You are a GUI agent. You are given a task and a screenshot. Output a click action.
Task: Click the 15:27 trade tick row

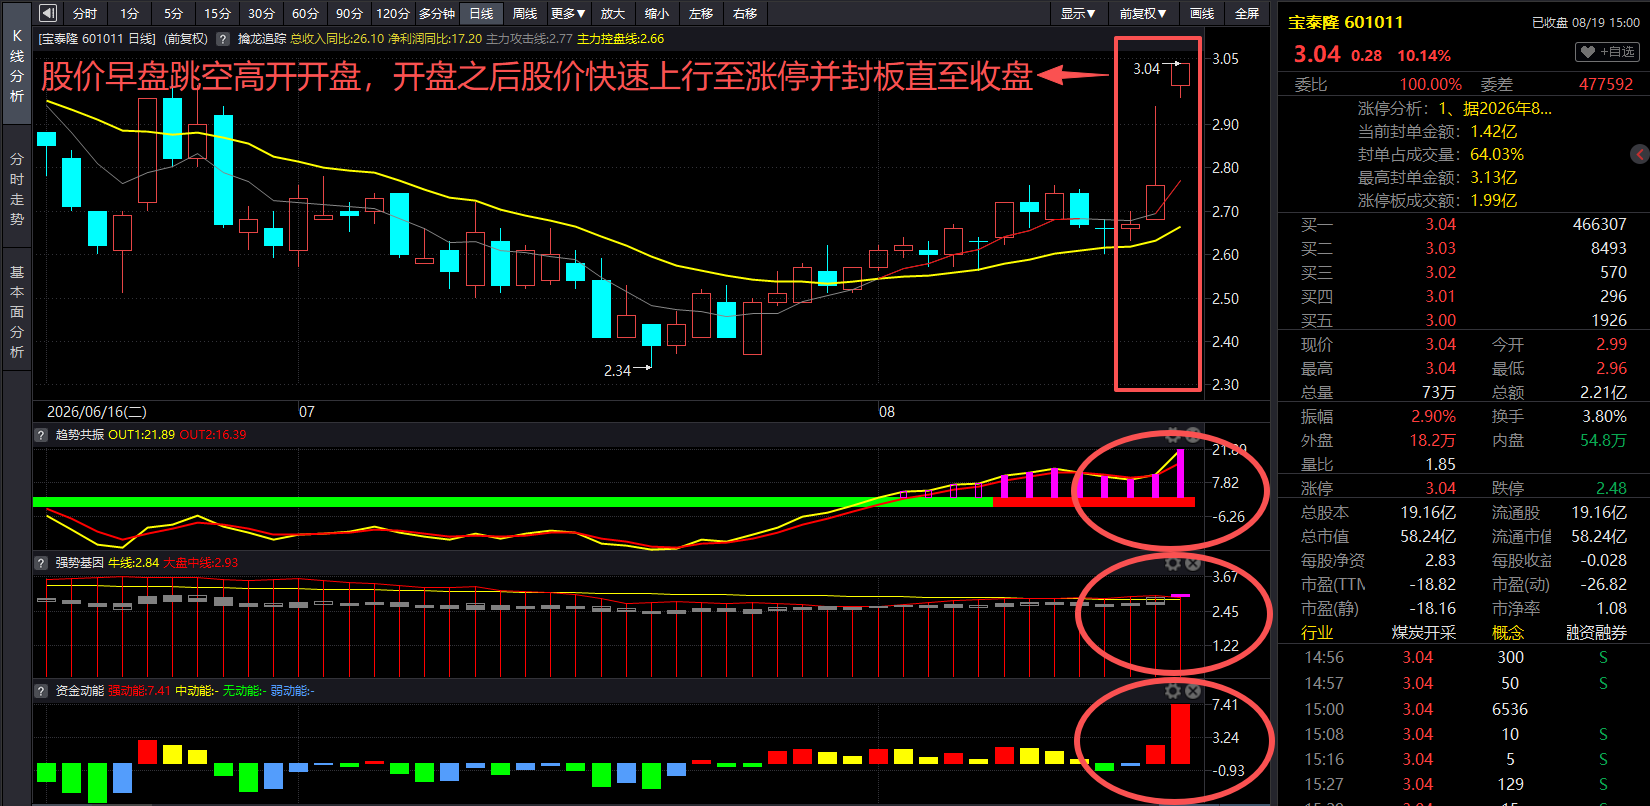(x=1463, y=785)
